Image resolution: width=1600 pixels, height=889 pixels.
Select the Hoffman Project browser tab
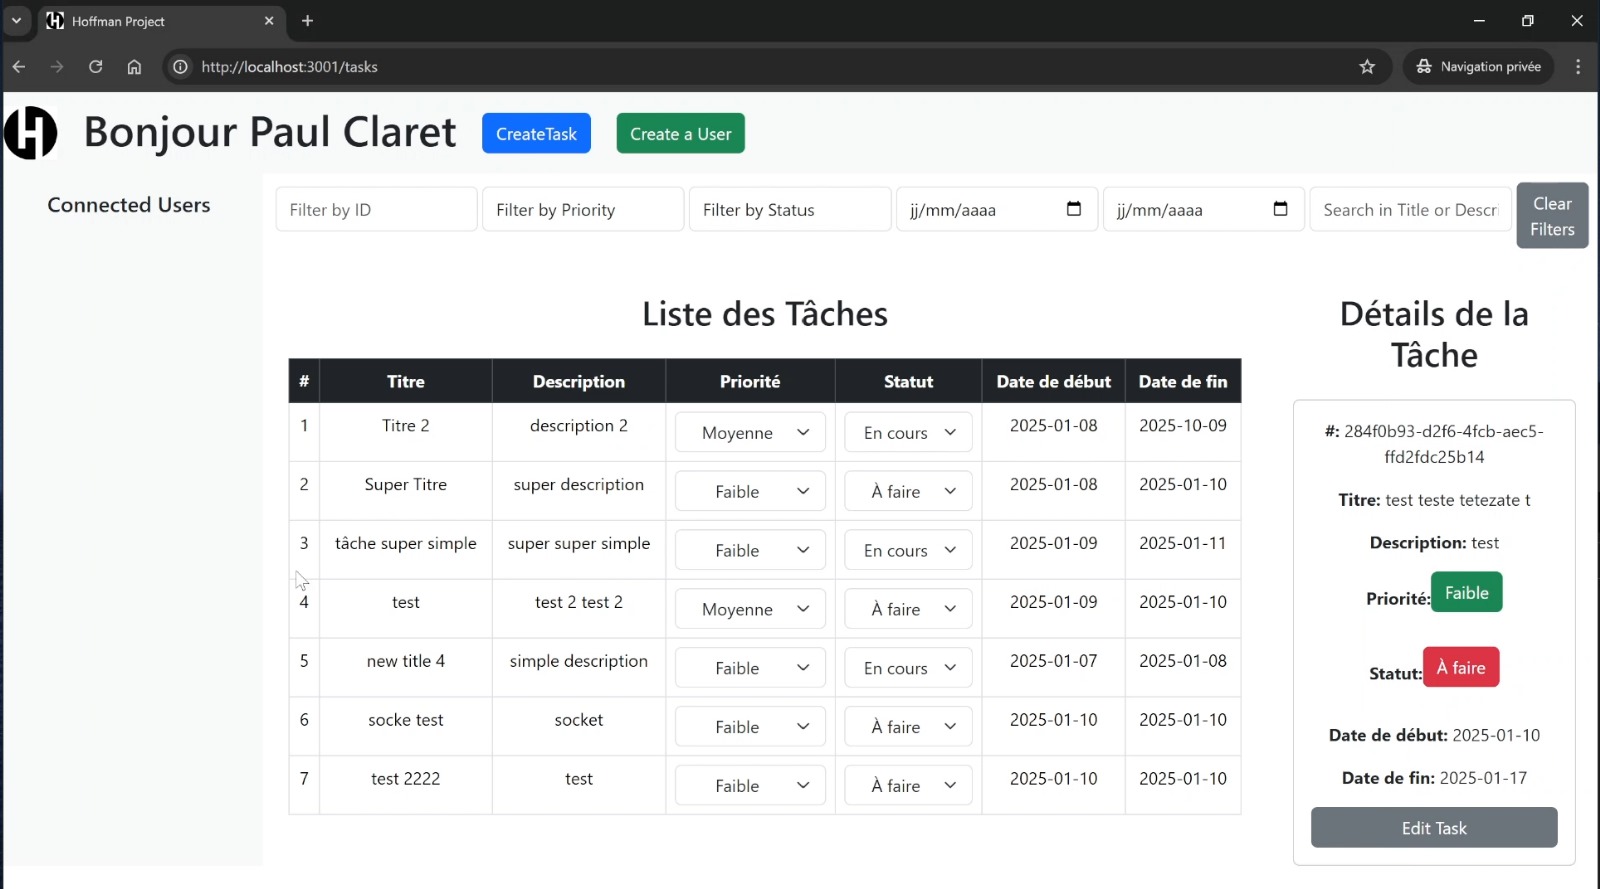point(150,21)
